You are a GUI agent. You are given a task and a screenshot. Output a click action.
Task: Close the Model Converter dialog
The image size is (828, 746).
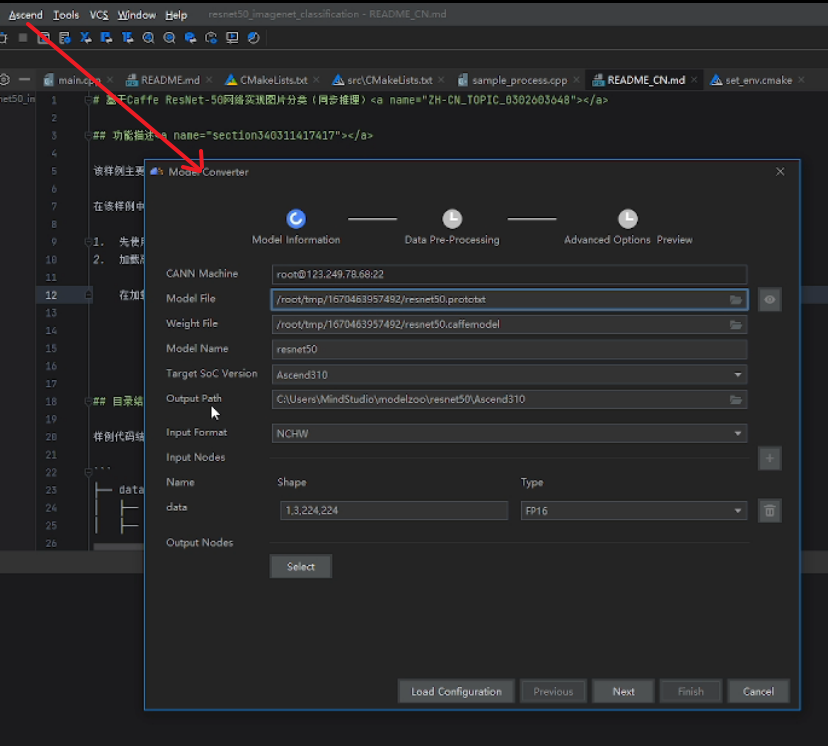[x=780, y=172]
